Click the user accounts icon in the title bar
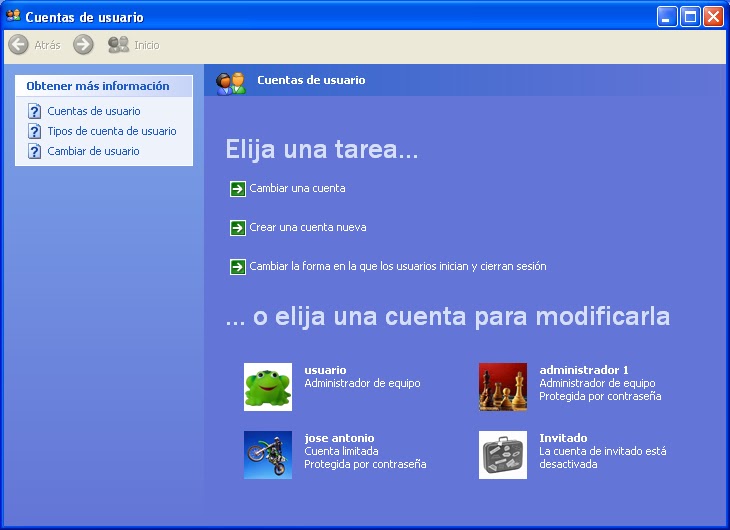730x530 pixels. click(x=14, y=16)
